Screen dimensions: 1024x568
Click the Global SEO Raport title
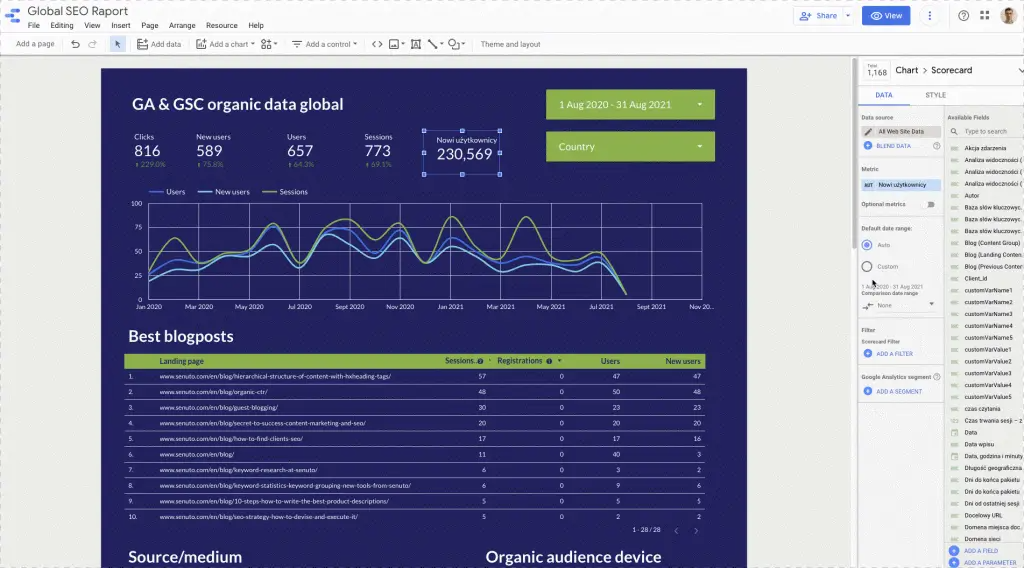point(77,11)
